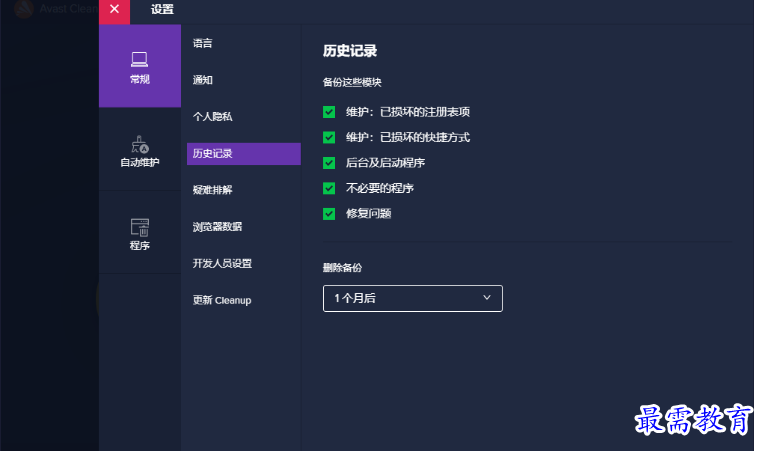The width and height of the screenshot is (759, 451).
Task: Toggle the 不必要的程序 checkbox
Action: (x=329, y=188)
